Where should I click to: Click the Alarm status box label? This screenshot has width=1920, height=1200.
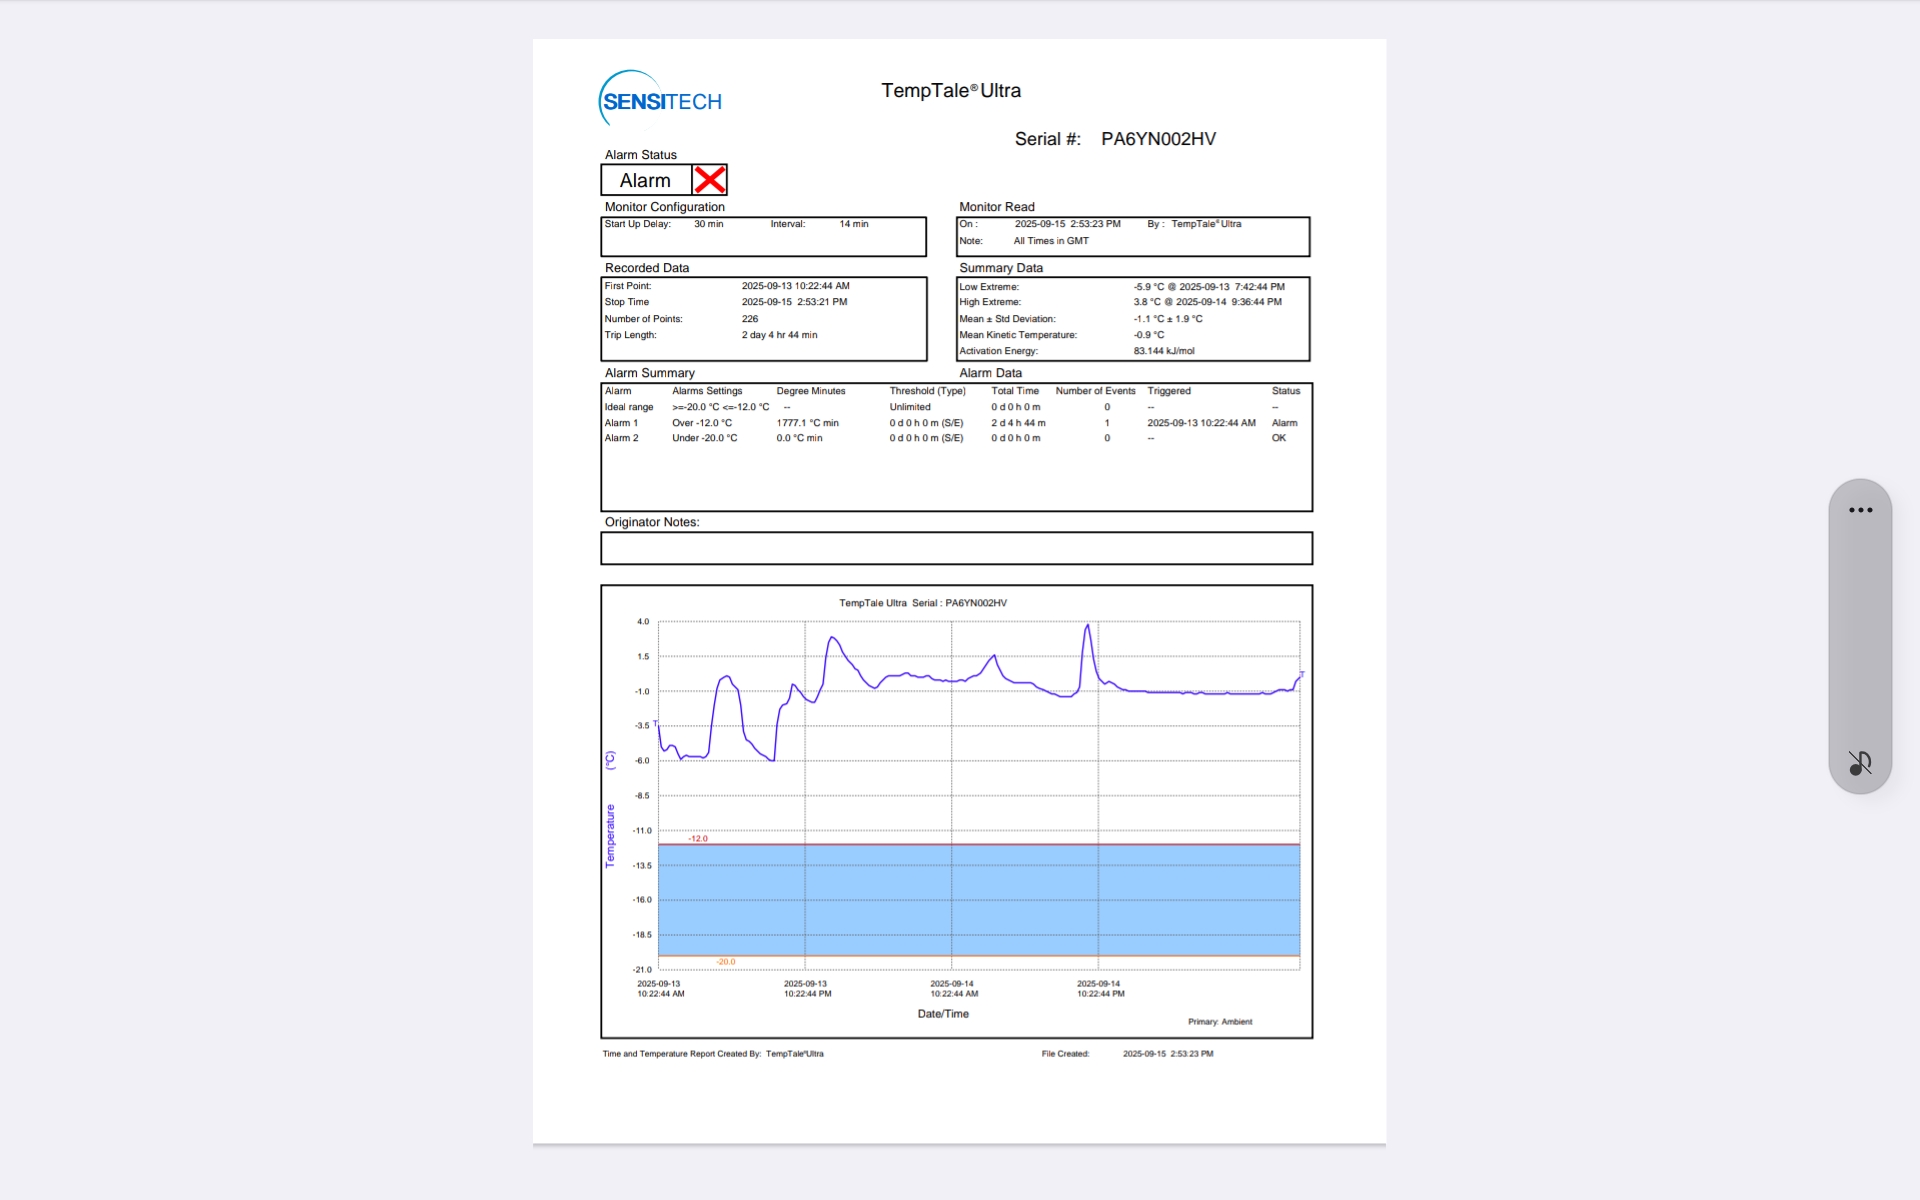tap(645, 181)
